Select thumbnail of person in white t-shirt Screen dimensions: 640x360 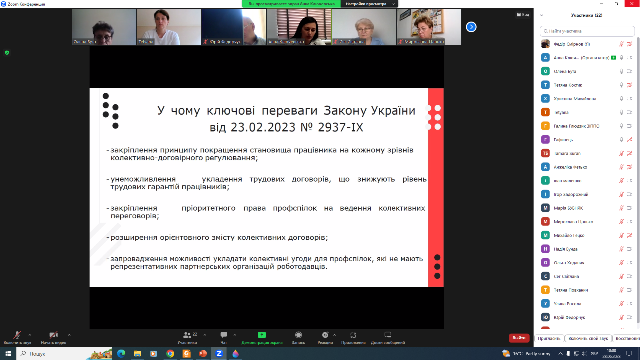tap(169, 27)
